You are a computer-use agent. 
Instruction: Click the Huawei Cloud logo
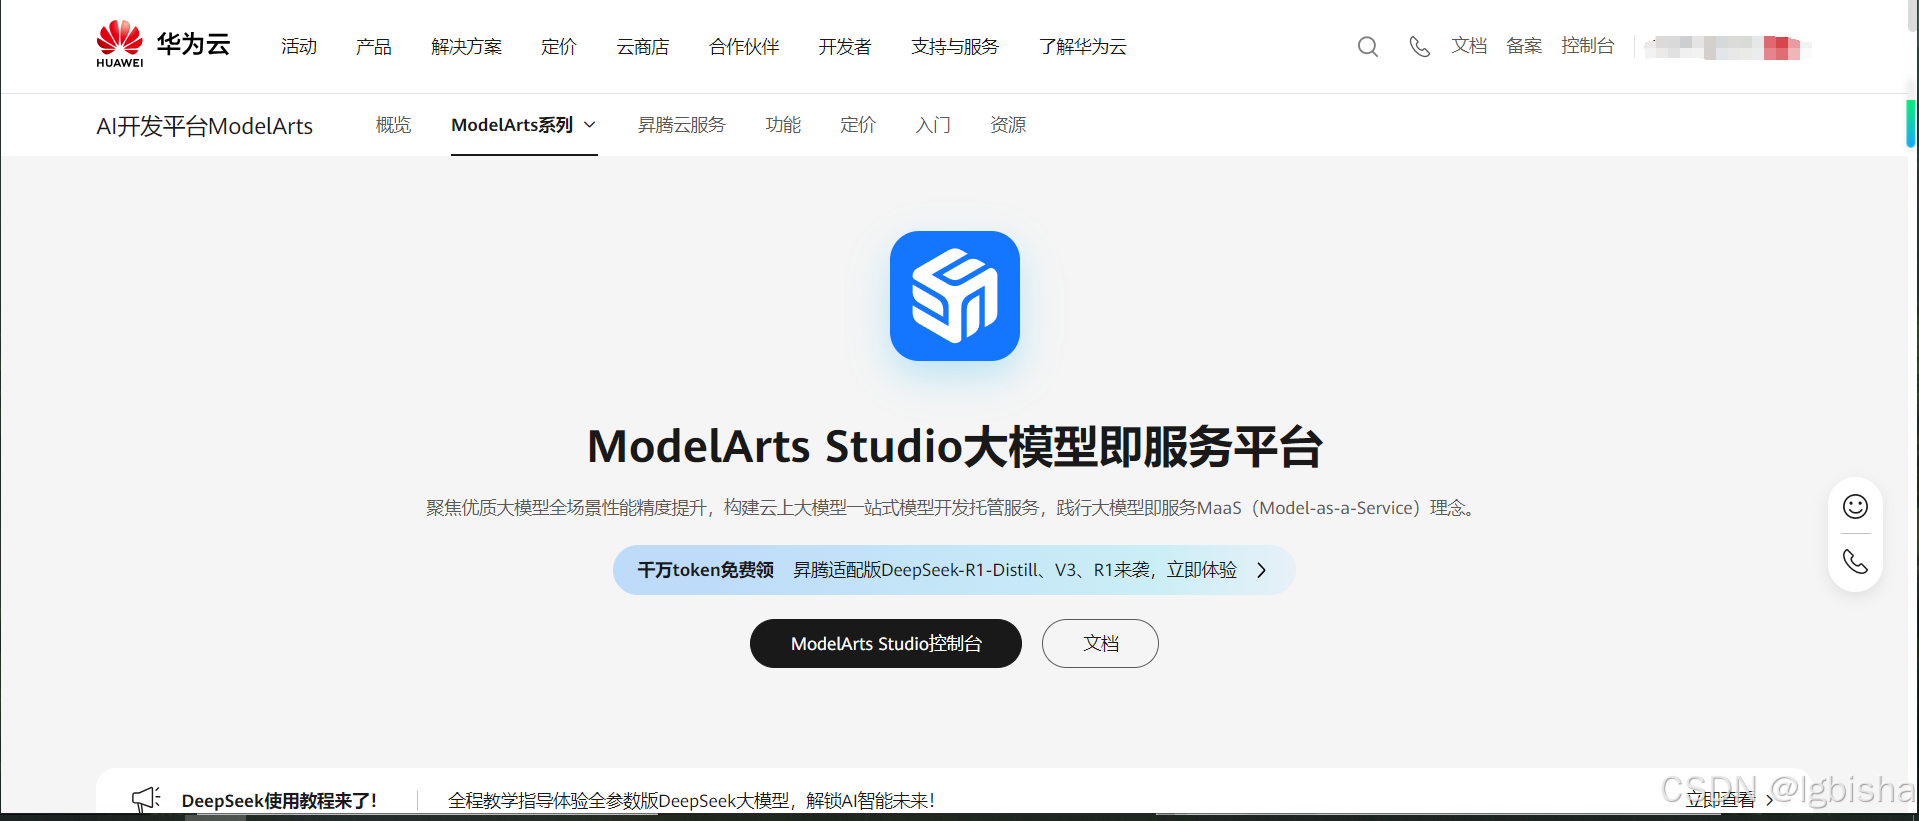point(163,45)
